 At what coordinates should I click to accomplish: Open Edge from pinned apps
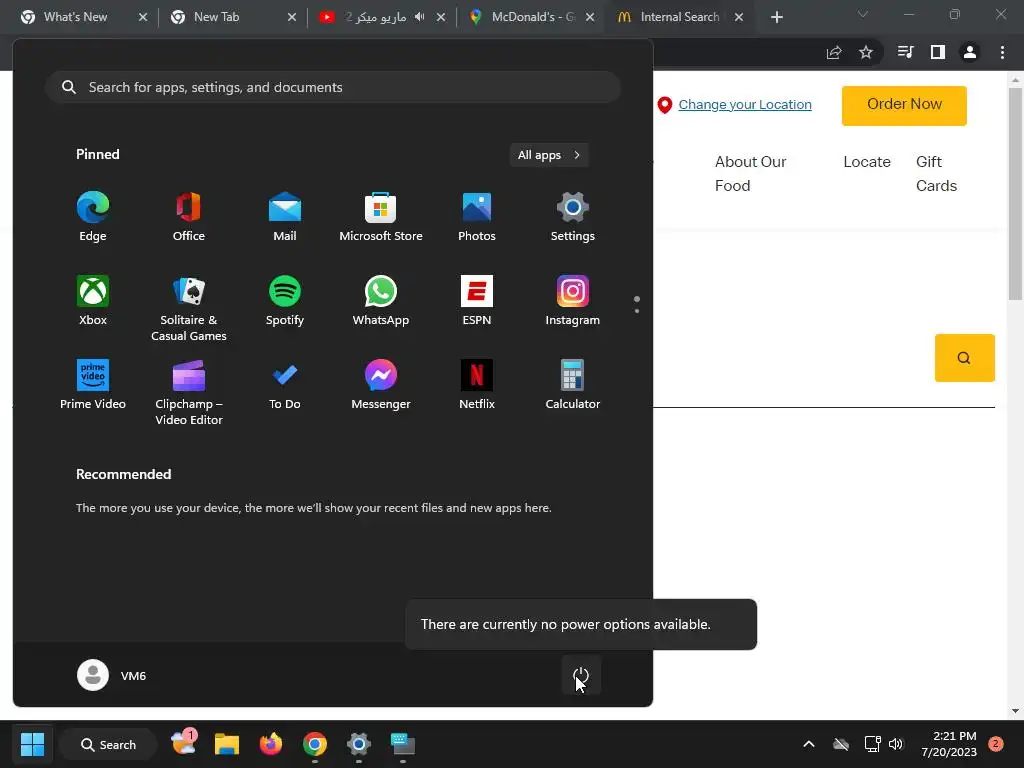(x=93, y=217)
